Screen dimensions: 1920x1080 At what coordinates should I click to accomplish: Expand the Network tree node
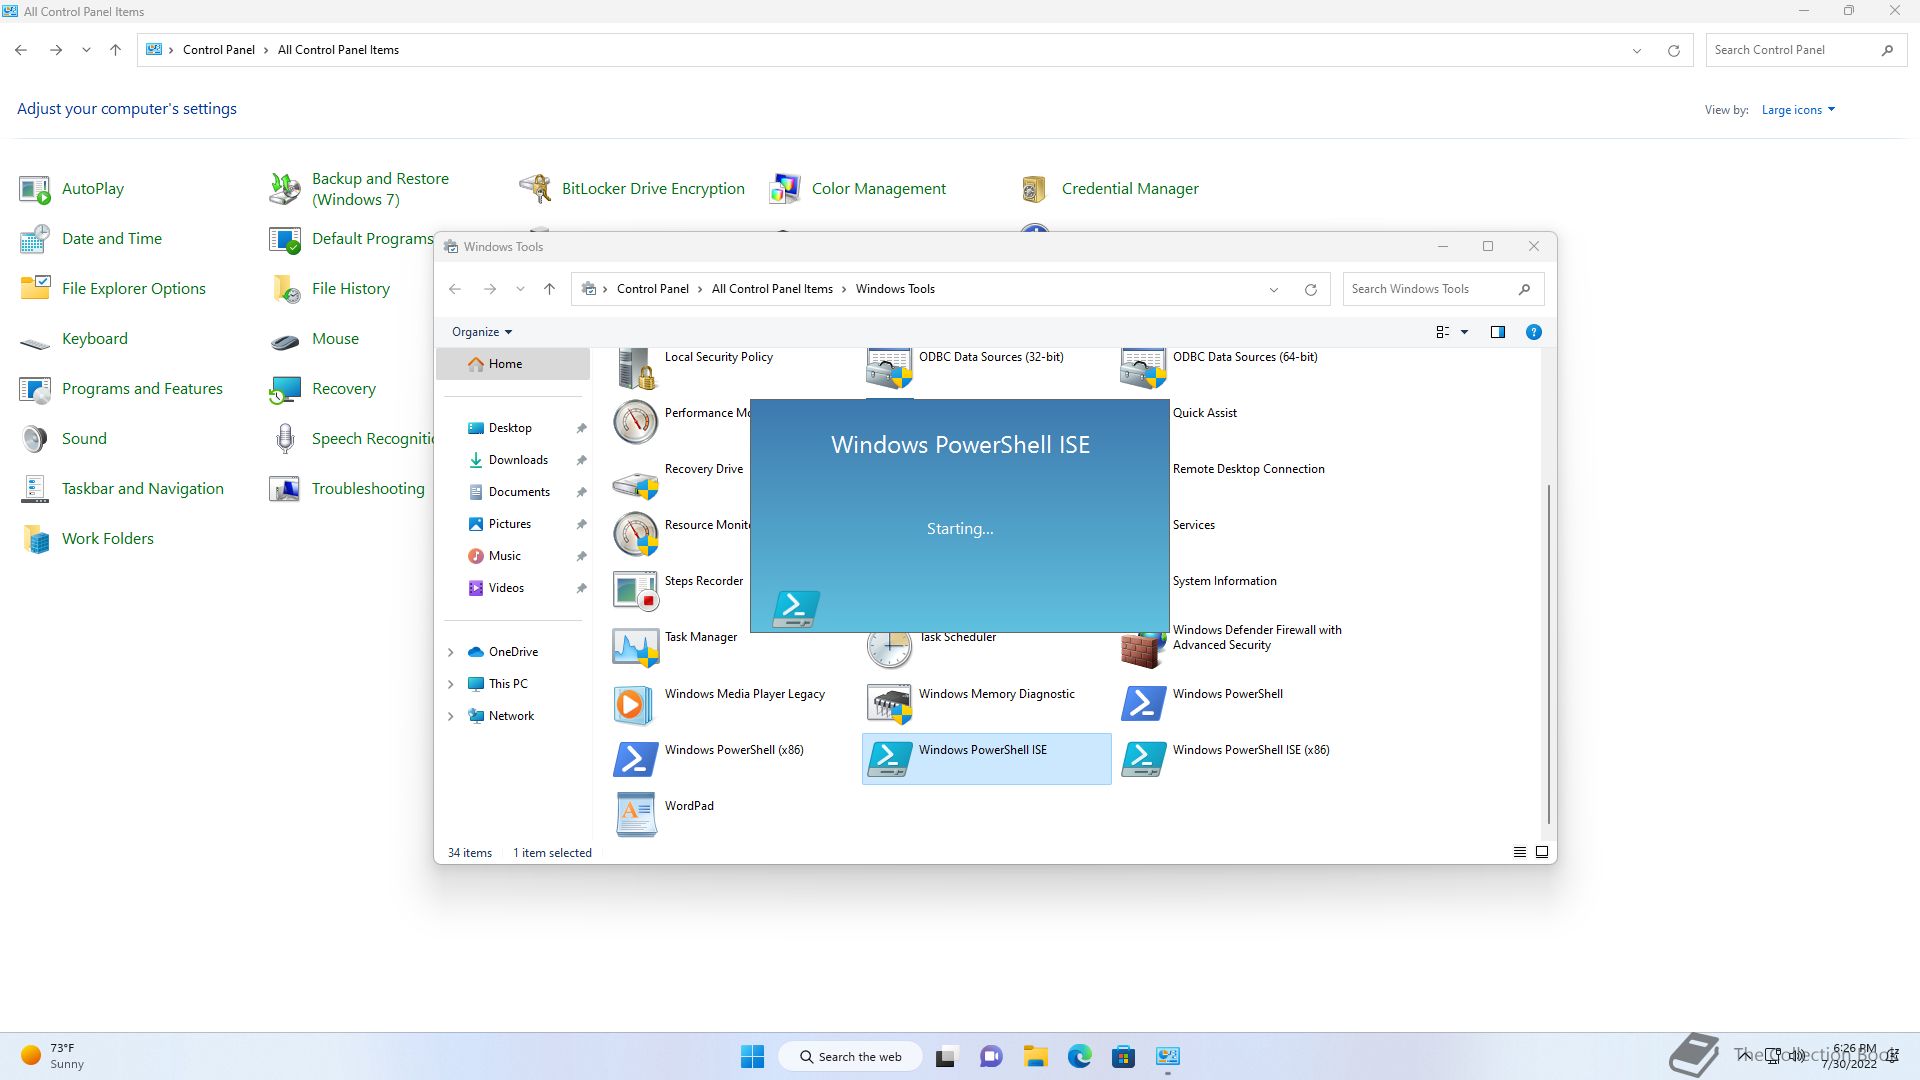coord(451,716)
